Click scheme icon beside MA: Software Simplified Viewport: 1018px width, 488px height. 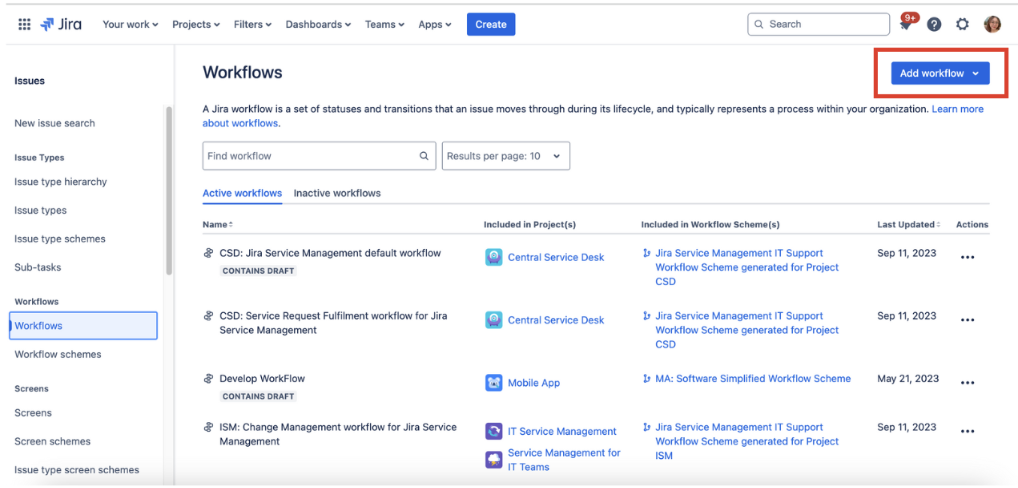click(646, 378)
